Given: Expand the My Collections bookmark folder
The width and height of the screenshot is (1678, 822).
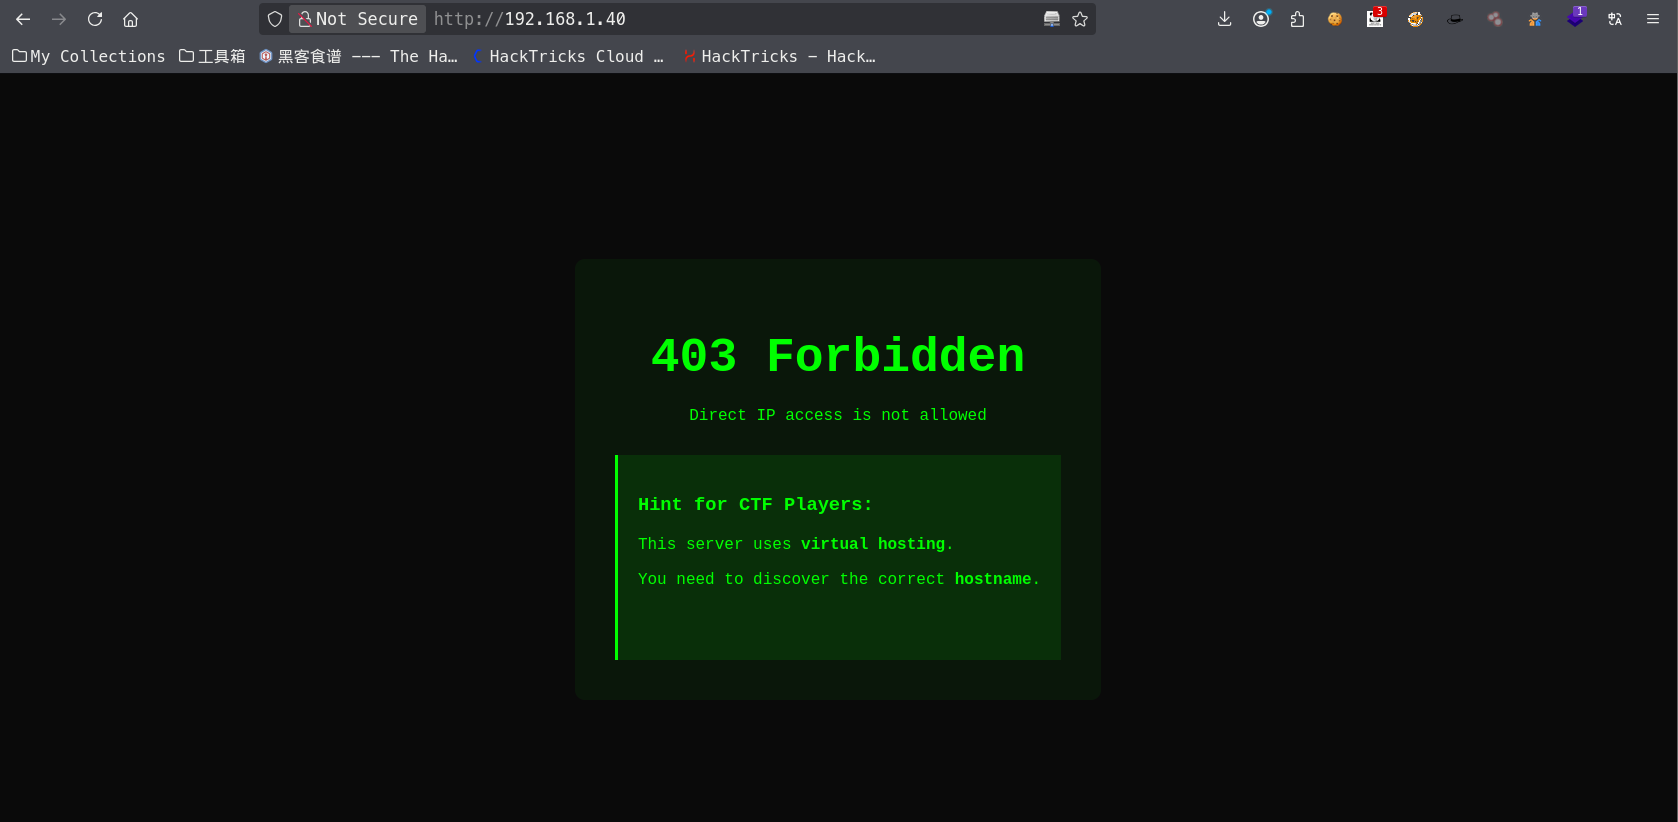Looking at the screenshot, I should 88,57.
